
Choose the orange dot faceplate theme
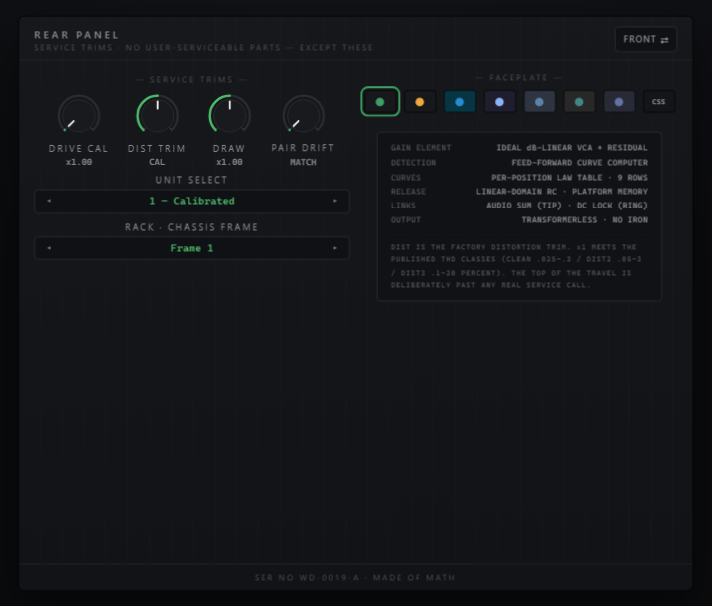pyautogui.click(x=420, y=102)
